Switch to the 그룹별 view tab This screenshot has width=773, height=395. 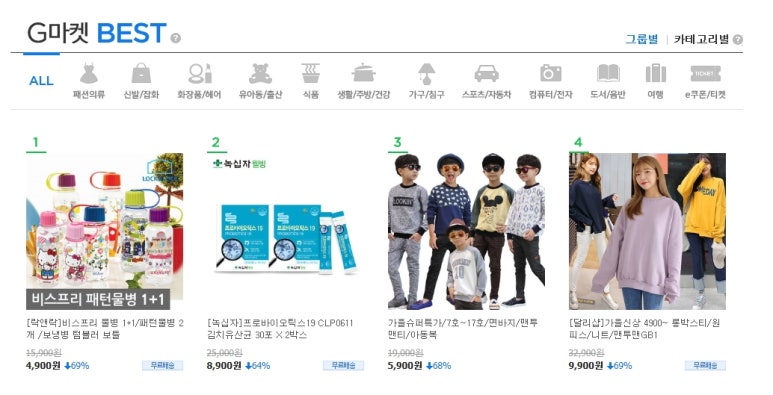click(x=642, y=39)
